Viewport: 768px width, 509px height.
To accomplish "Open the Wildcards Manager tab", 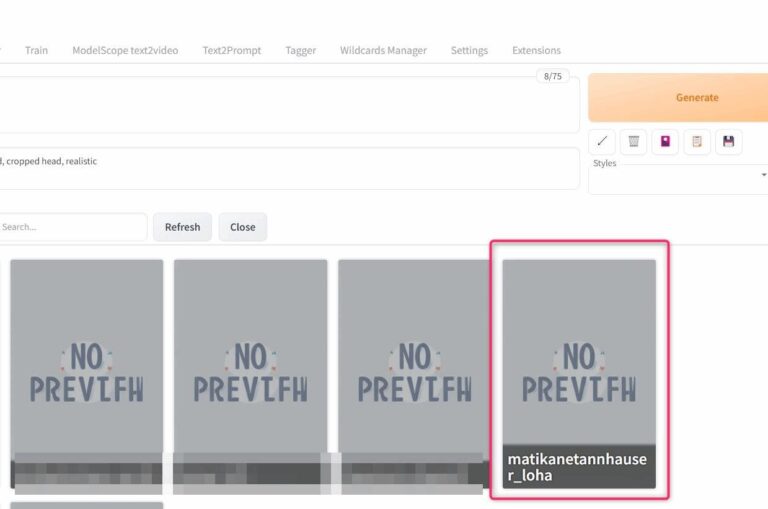I will click(x=383, y=50).
